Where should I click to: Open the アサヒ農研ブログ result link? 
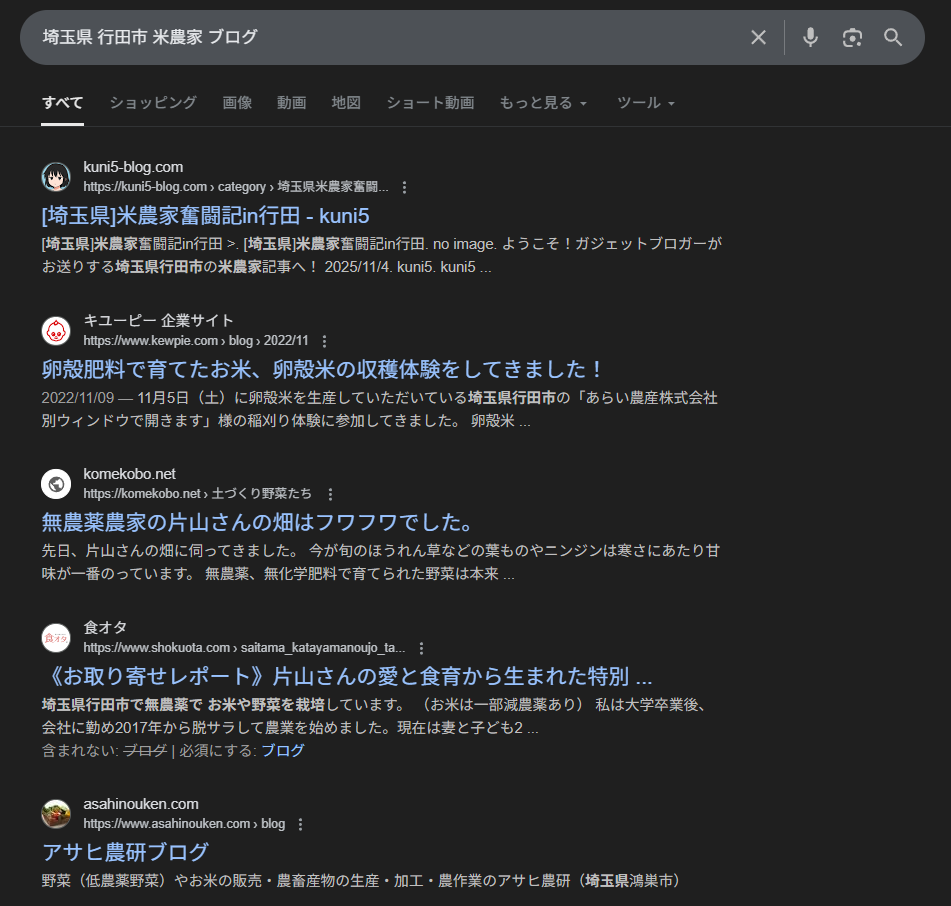[126, 852]
